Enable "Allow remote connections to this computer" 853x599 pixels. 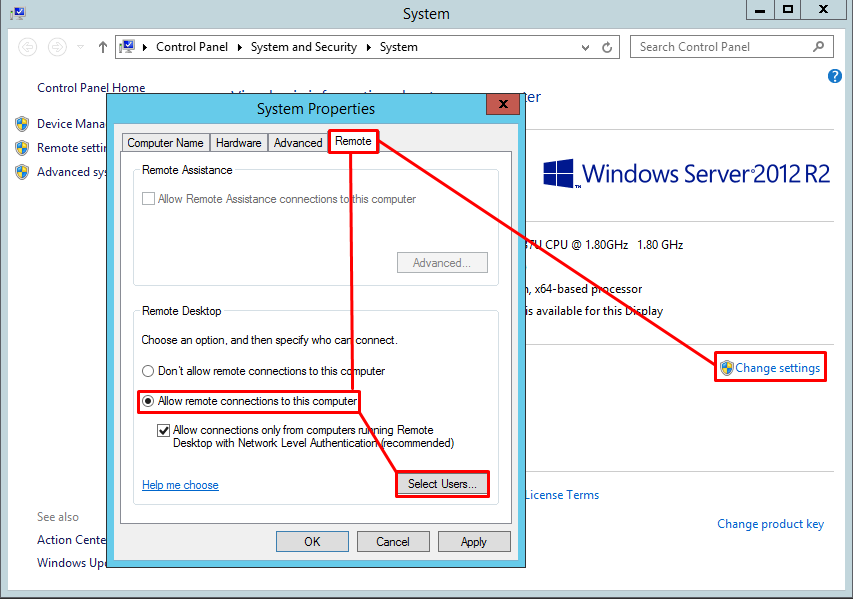[x=147, y=400]
